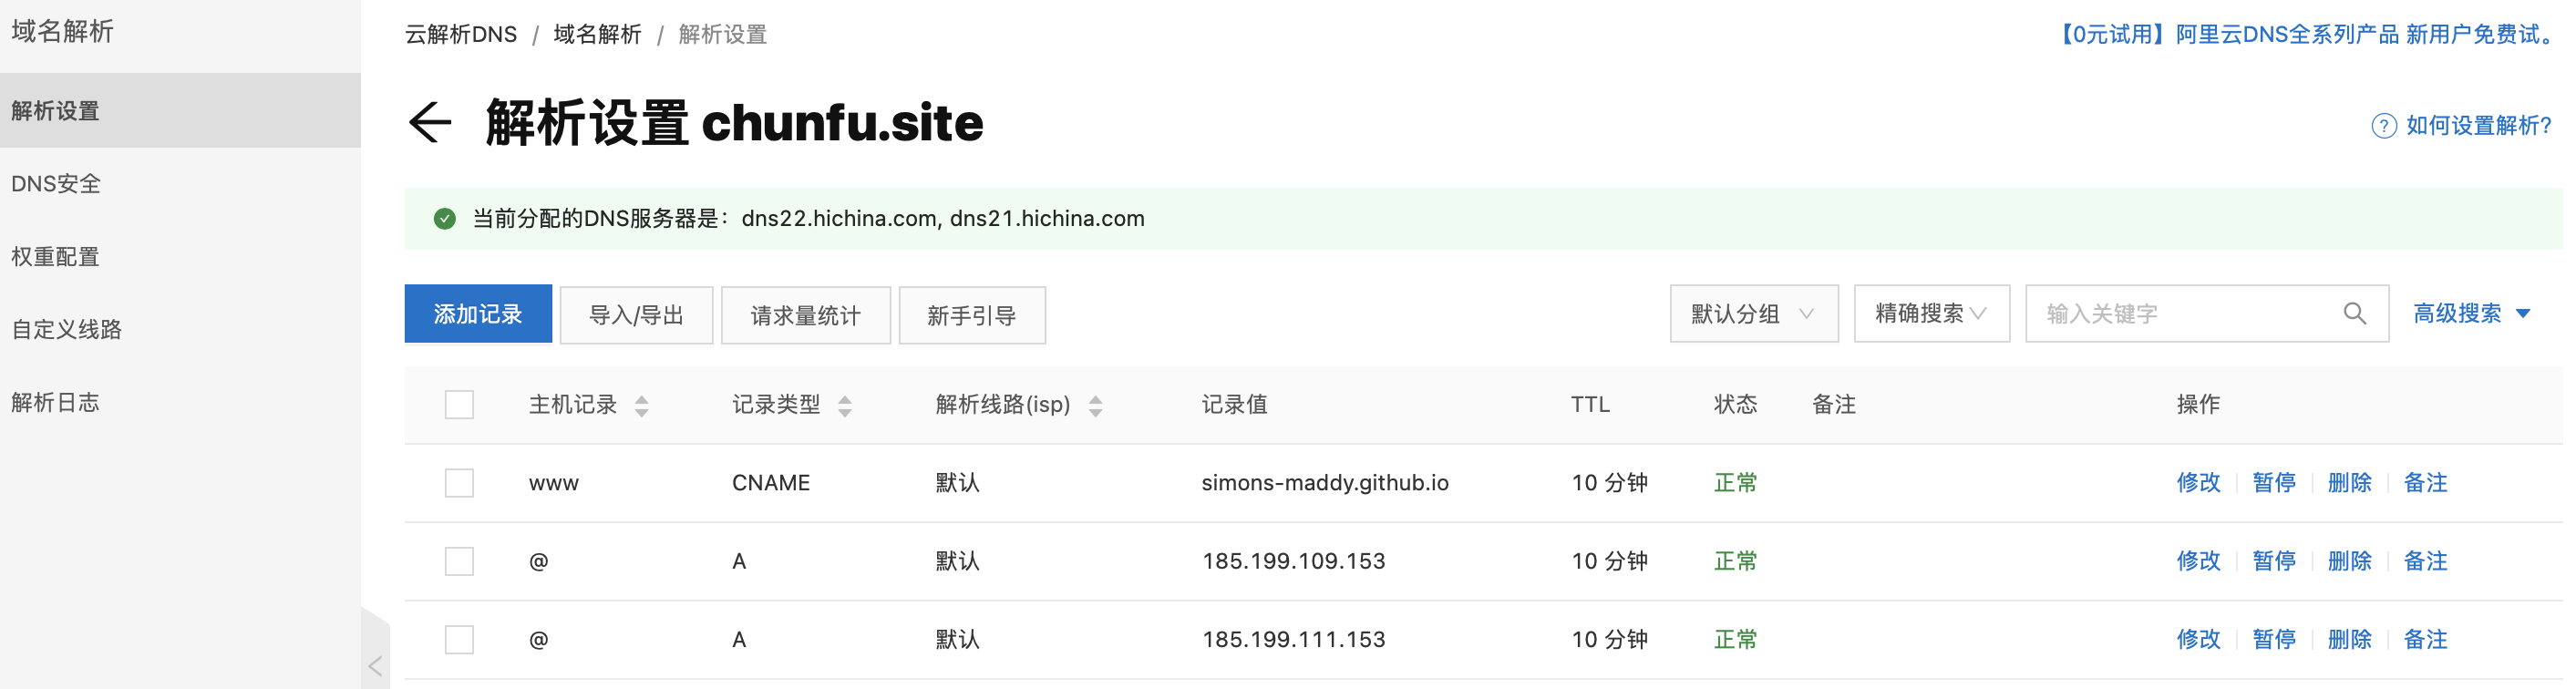The height and width of the screenshot is (689, 2576).
Task: Click 删除 for the 185.199.111.153 record
Action: point(2349,639)
